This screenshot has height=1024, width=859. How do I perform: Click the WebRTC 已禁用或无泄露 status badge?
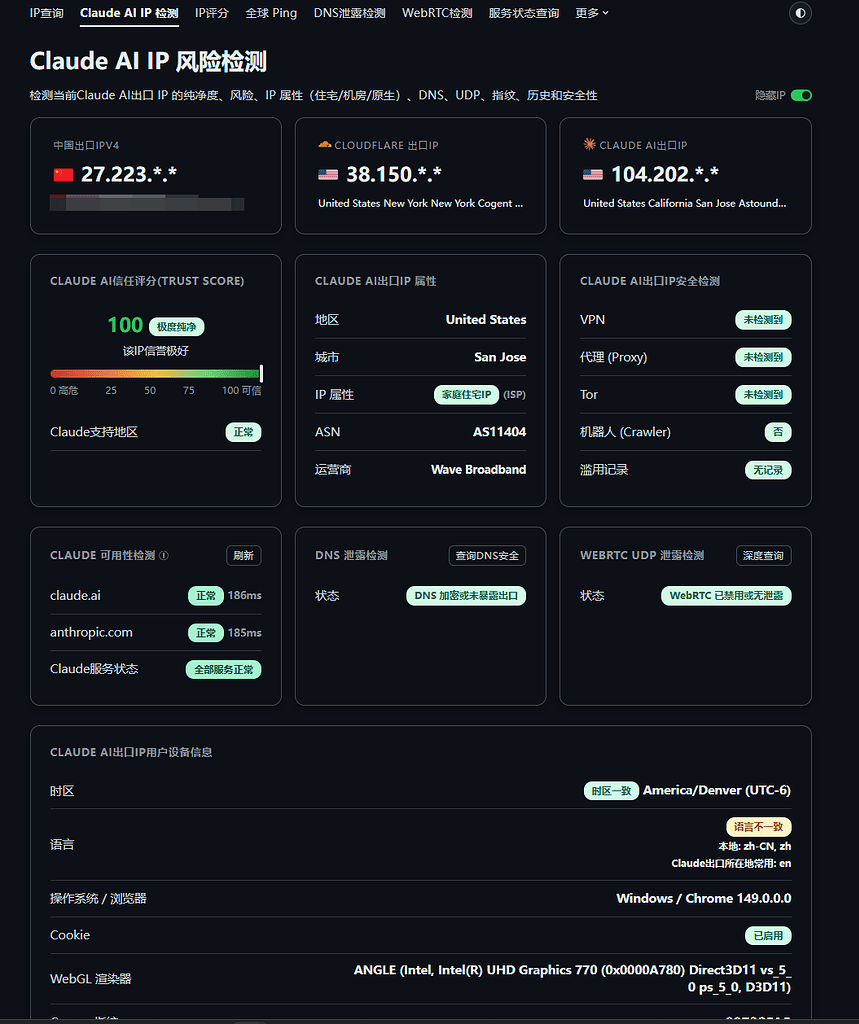click(x=726, y=596)
